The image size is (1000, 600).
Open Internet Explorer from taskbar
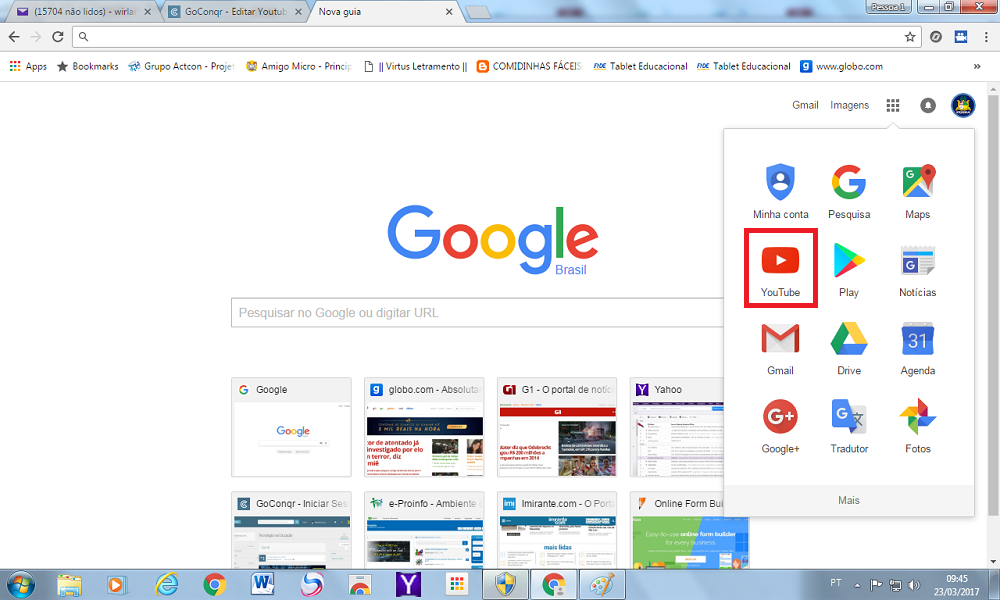(x=167, y=585)
